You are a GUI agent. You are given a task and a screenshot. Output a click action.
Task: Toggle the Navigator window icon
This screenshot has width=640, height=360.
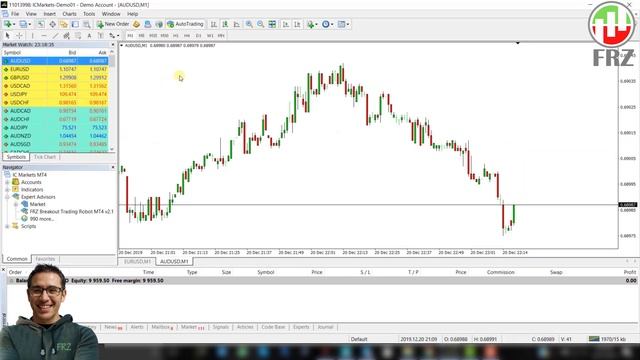pyautogui.click(x=64, y=24)
